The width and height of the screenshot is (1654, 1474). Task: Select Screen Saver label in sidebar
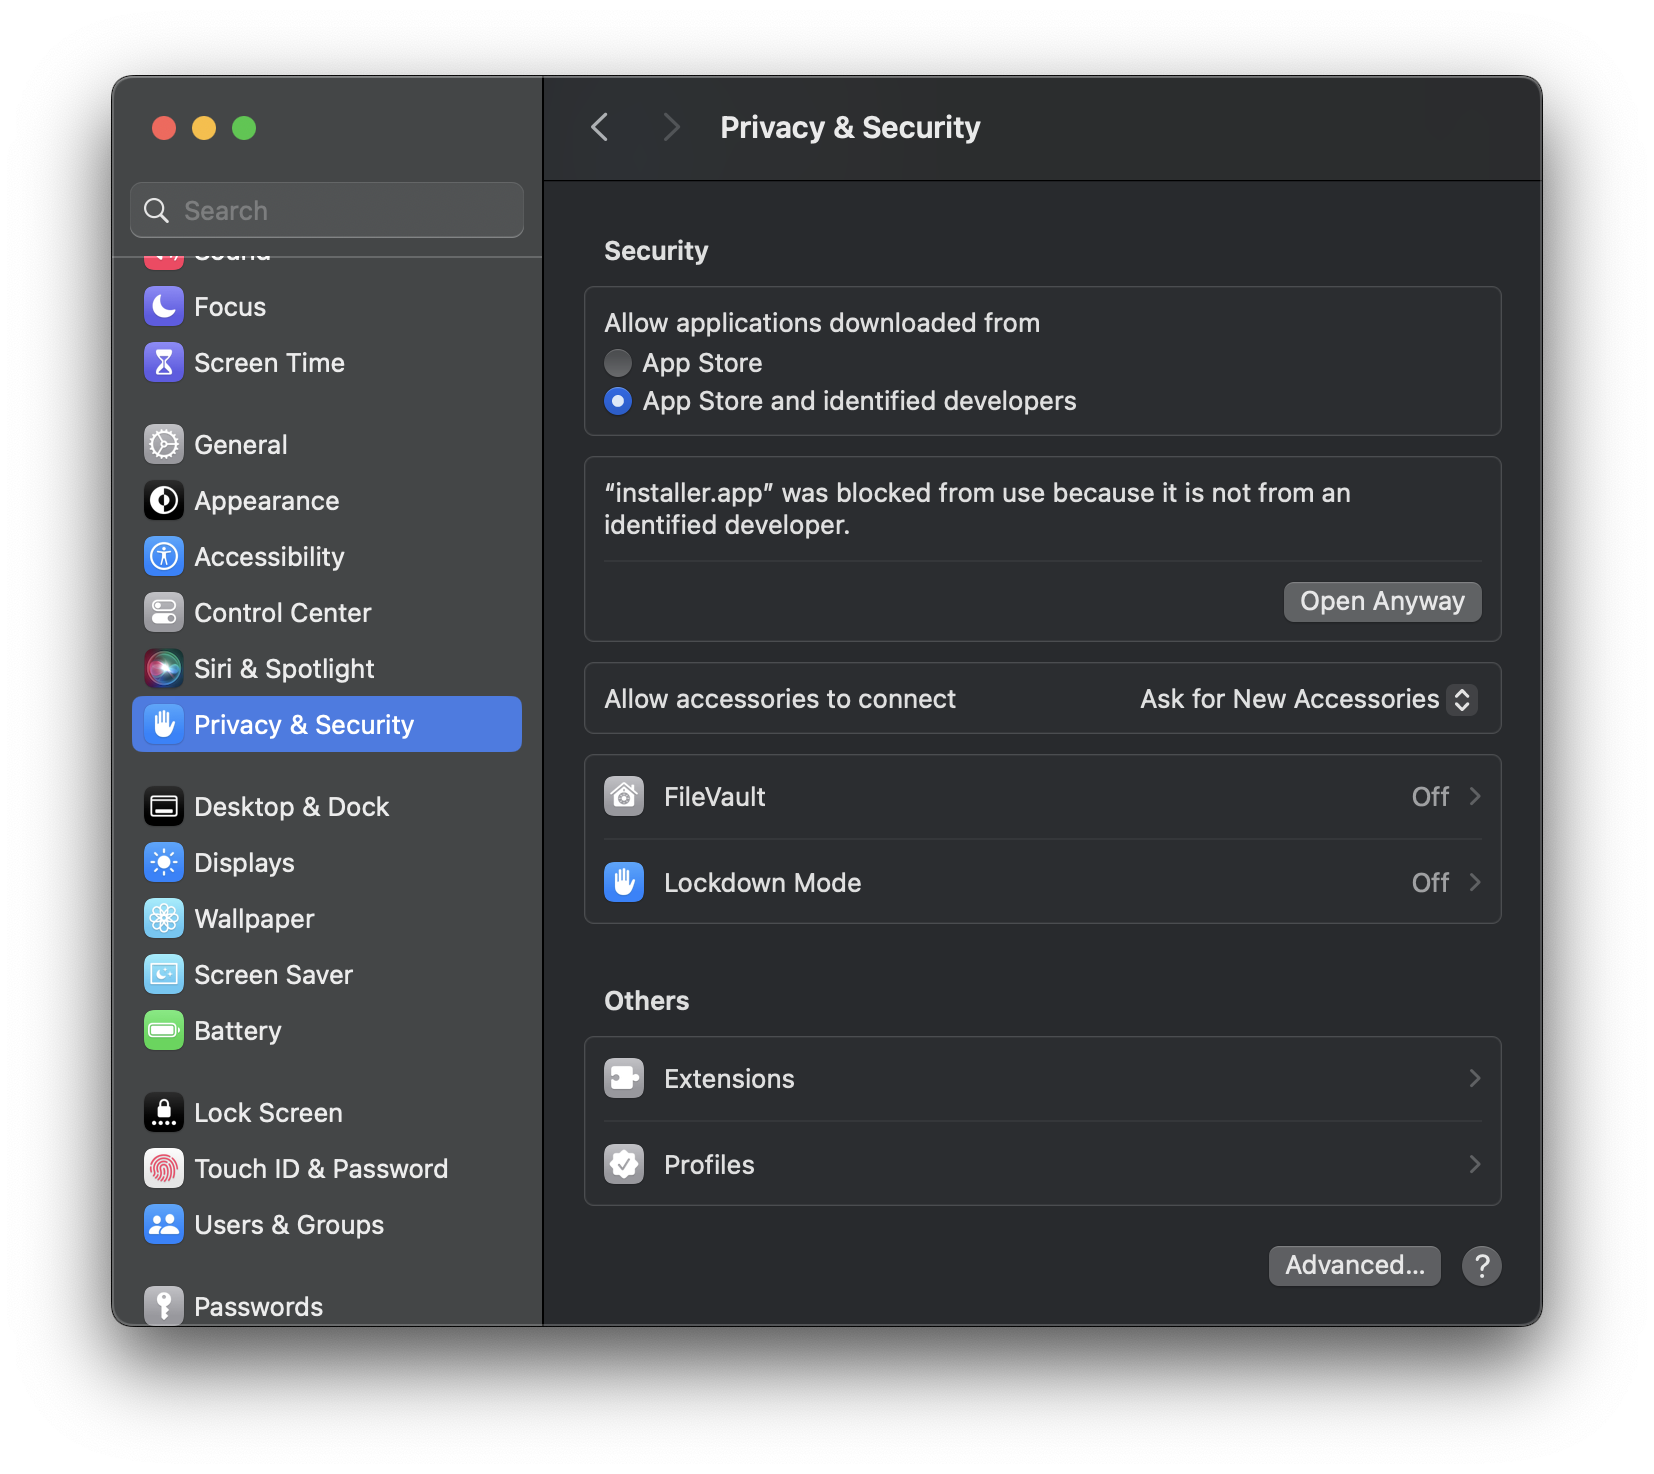click(273, 974)
